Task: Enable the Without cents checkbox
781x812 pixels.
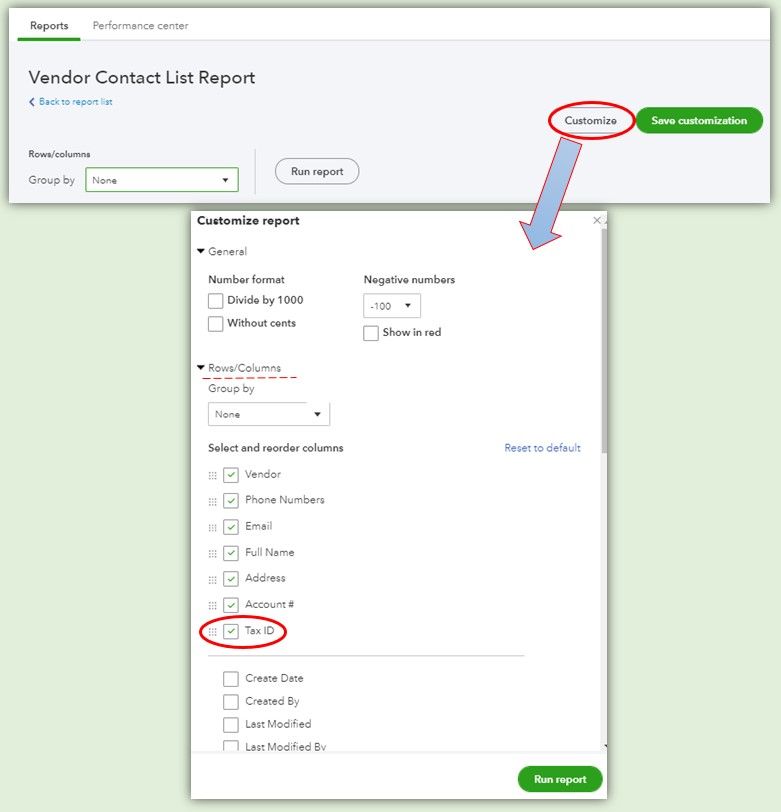Action: tap(215, 324)
